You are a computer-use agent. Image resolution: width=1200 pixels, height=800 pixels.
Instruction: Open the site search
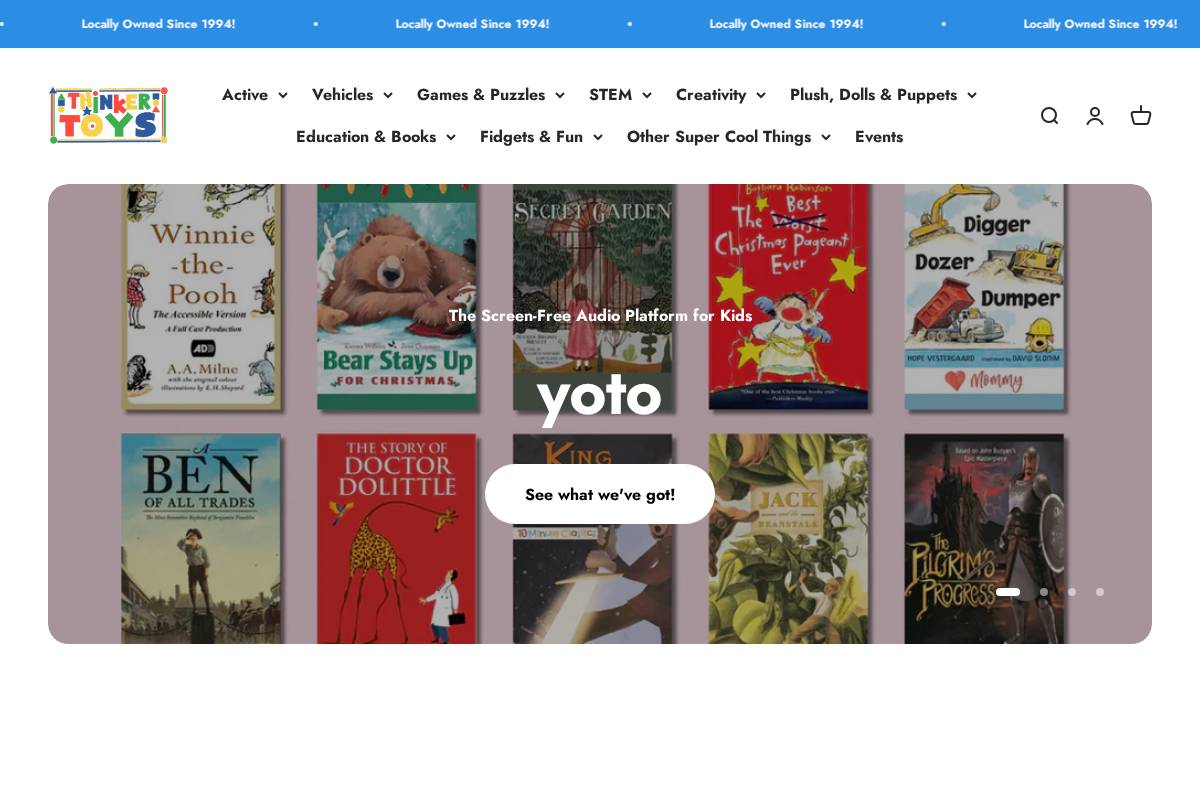(1049, 116)
